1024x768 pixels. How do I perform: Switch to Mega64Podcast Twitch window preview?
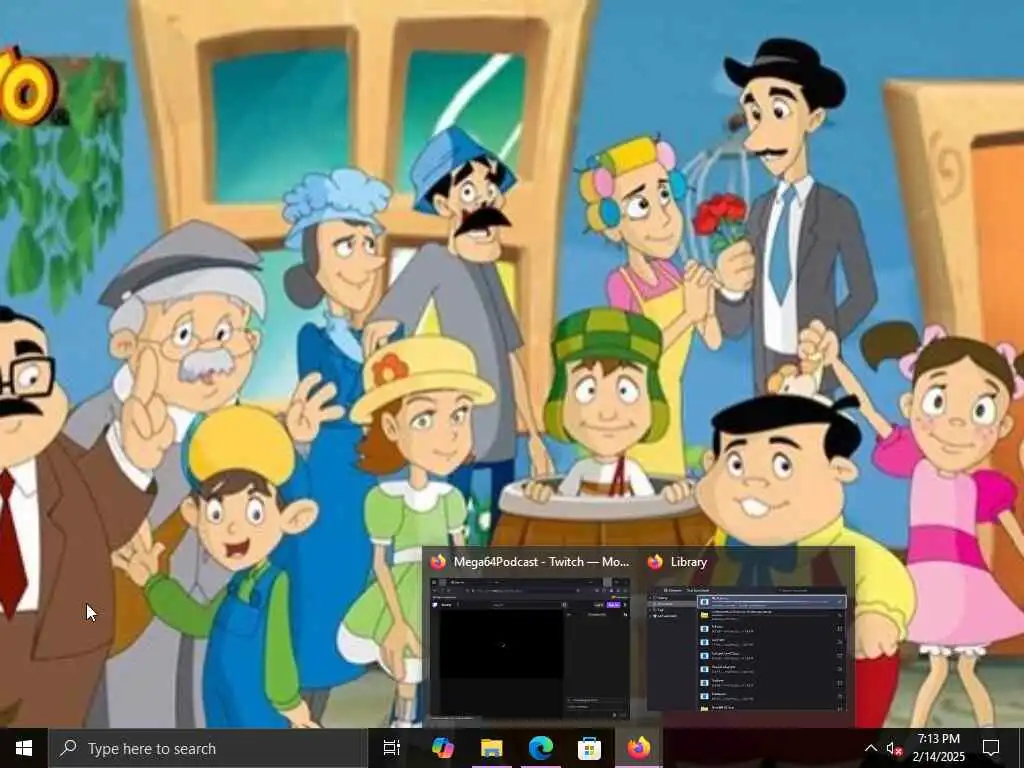(x=530, y=647)
